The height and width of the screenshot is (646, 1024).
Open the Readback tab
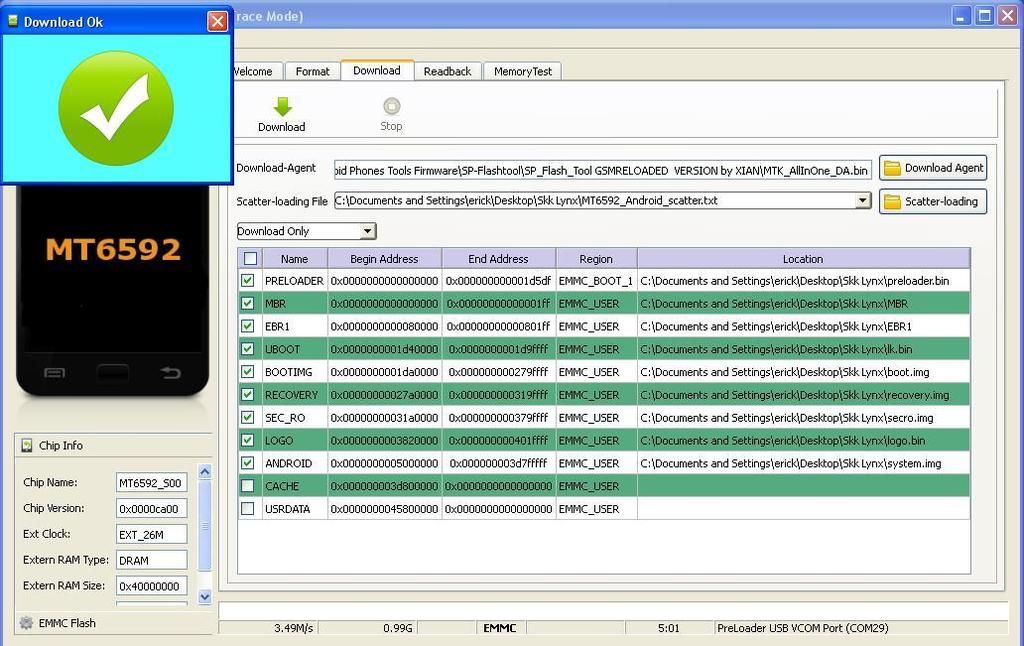point(447,71)
